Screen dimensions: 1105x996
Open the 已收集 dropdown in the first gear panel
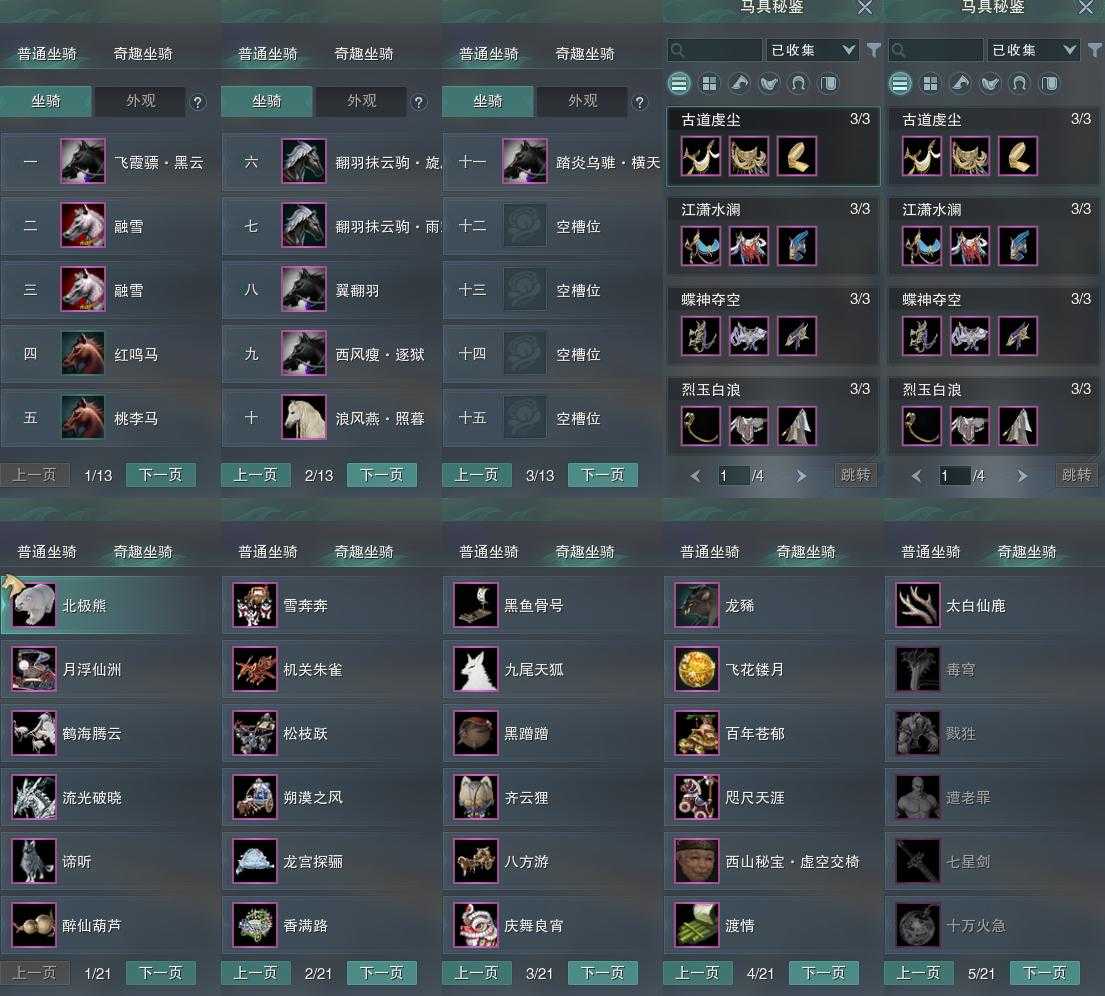coord(812,50)
